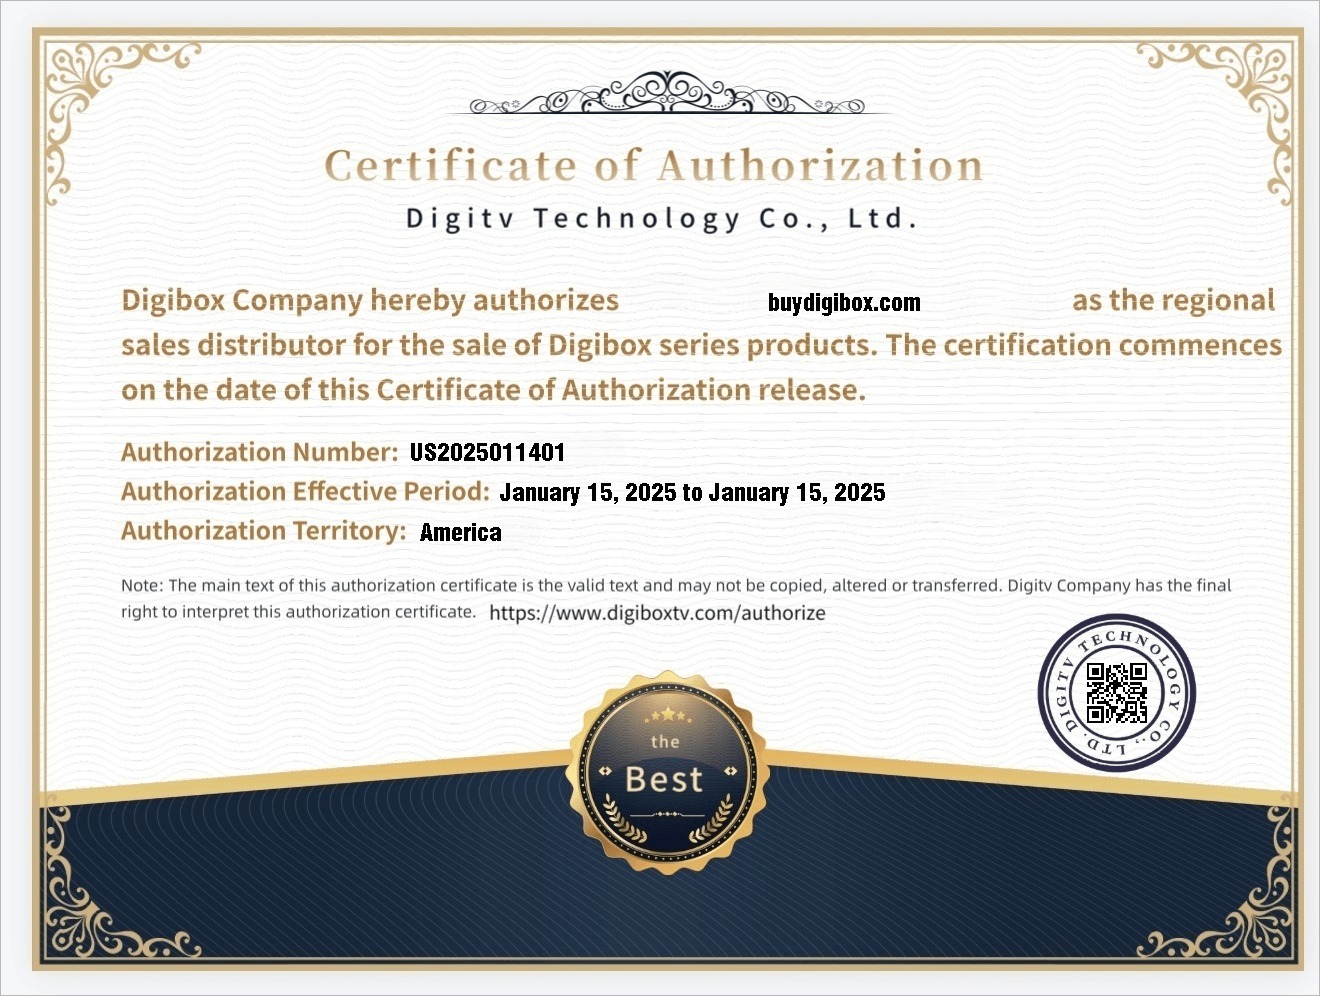Click the 'Note: The main text' line

tap(676, 586)
